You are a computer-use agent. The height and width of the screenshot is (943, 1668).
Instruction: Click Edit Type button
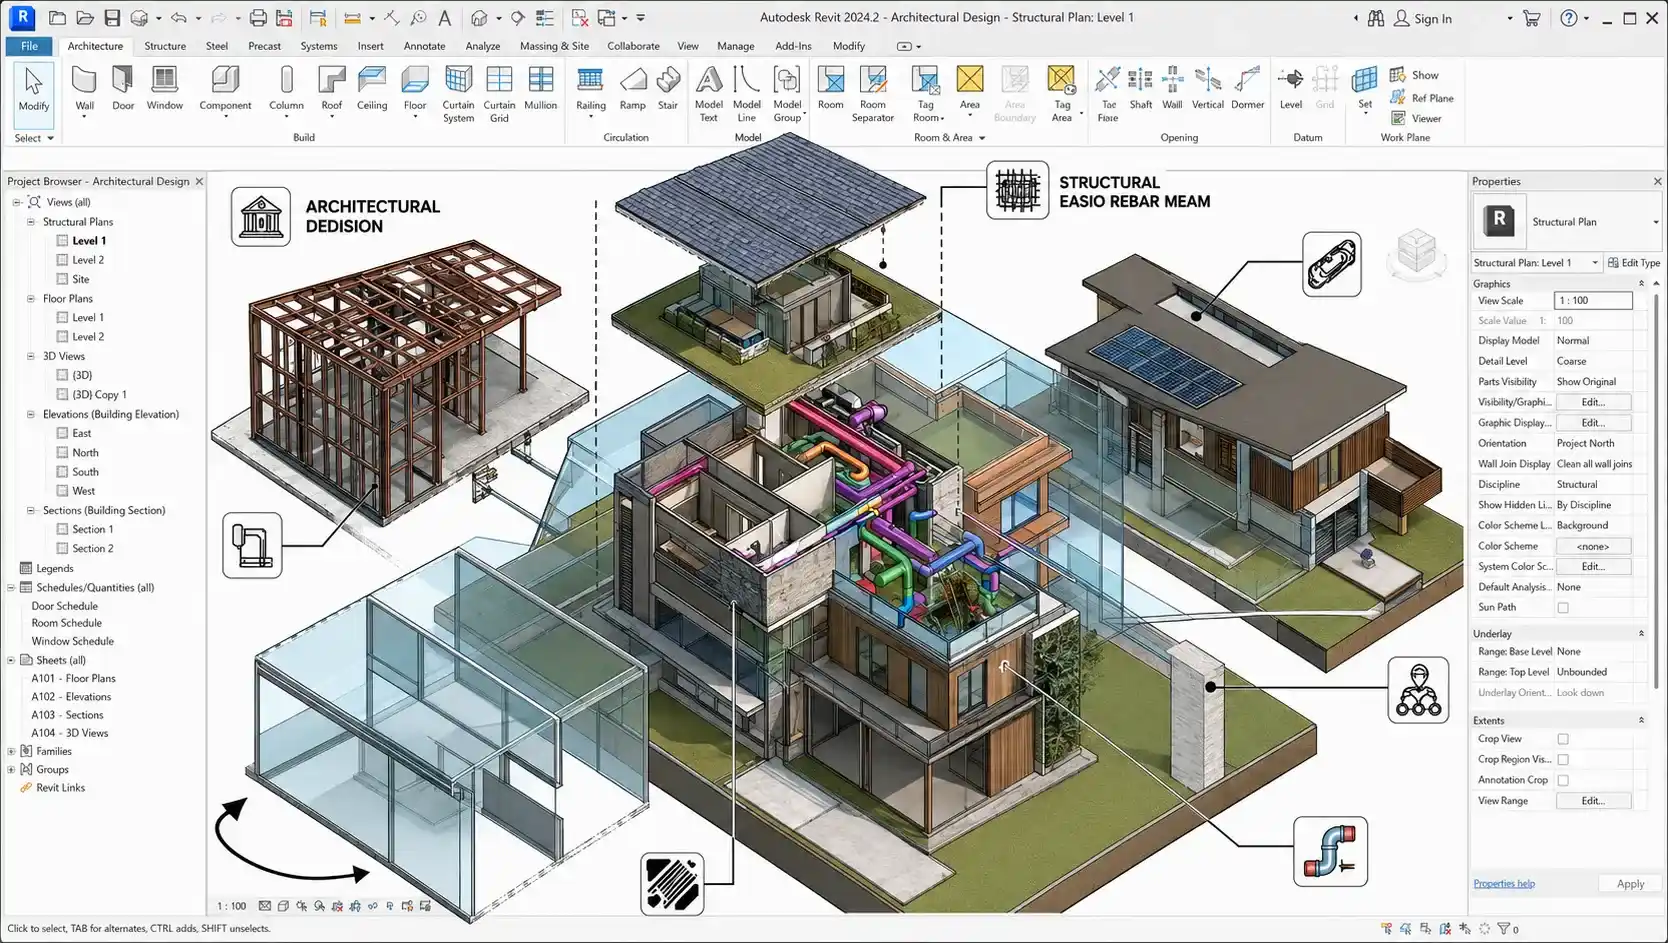pos(1634,263)
